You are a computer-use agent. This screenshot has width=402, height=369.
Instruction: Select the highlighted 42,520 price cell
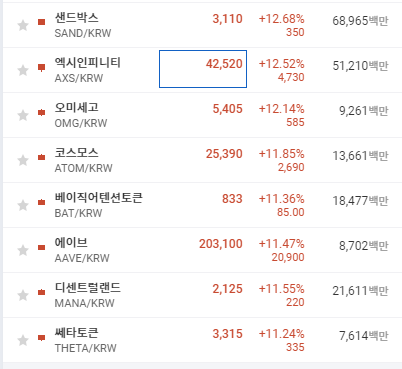[x=203, y=69]
